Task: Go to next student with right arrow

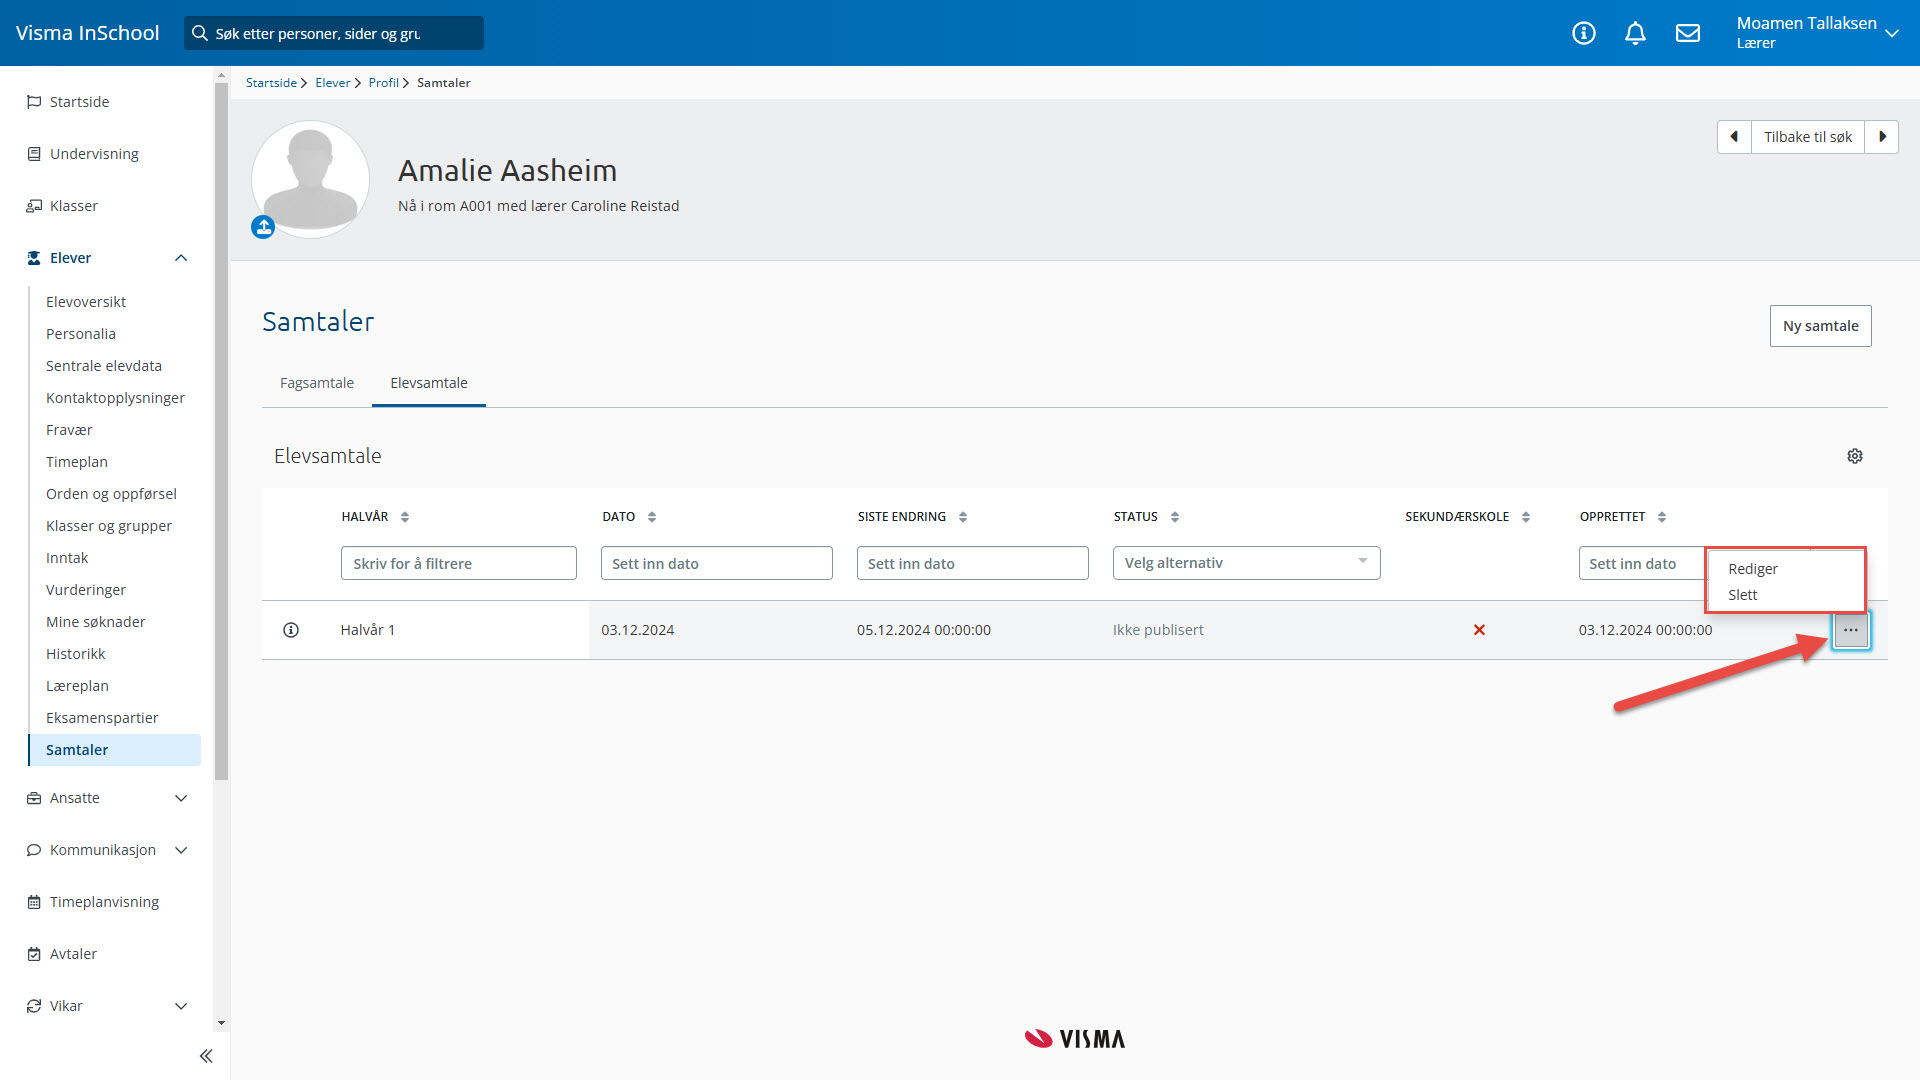Action: [x=1882, y=137]
